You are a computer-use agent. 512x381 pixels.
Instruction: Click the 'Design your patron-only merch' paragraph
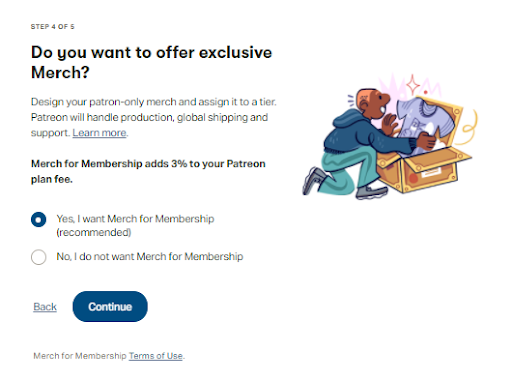(154, 117)
